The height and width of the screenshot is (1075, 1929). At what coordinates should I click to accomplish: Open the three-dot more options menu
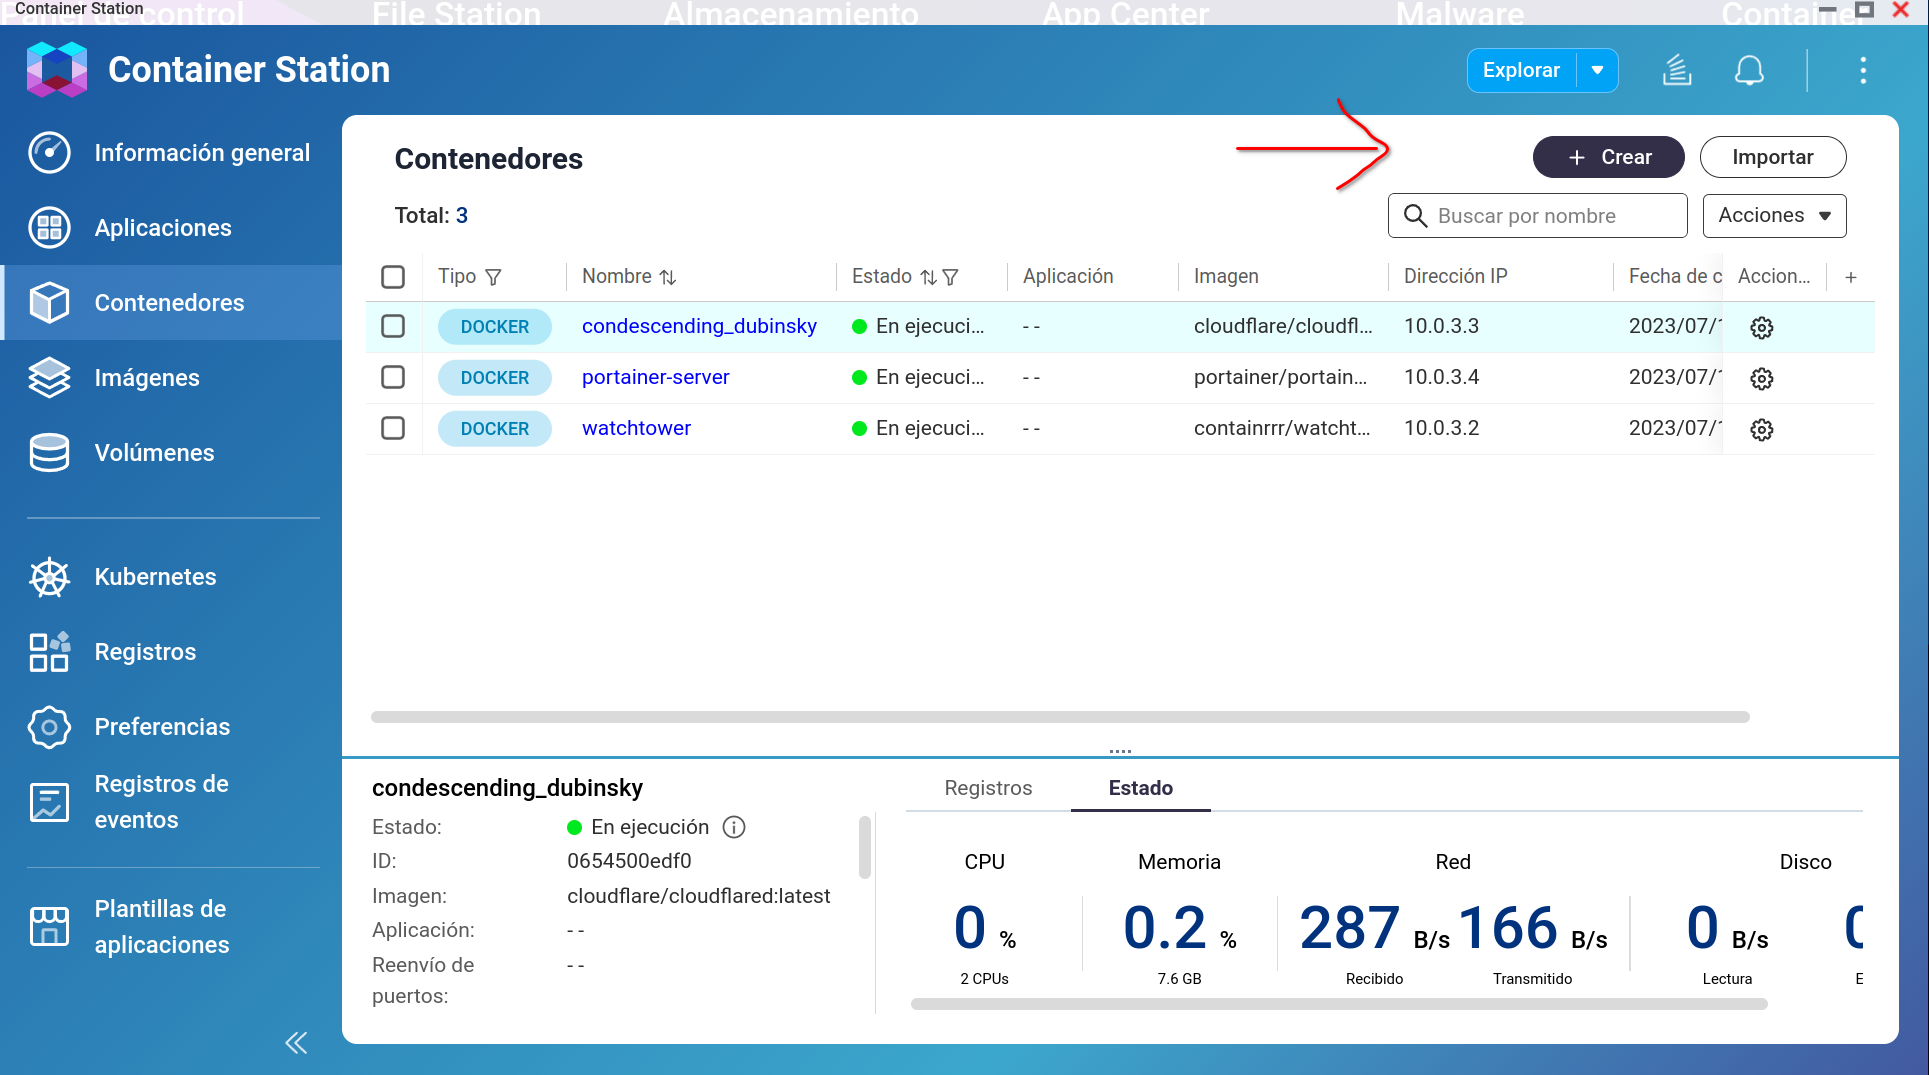coord(1862,71)
